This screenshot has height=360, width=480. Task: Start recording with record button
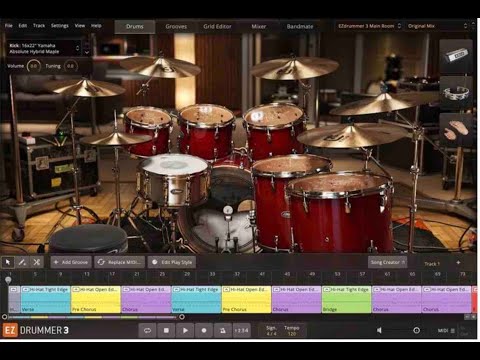point(204,330)
